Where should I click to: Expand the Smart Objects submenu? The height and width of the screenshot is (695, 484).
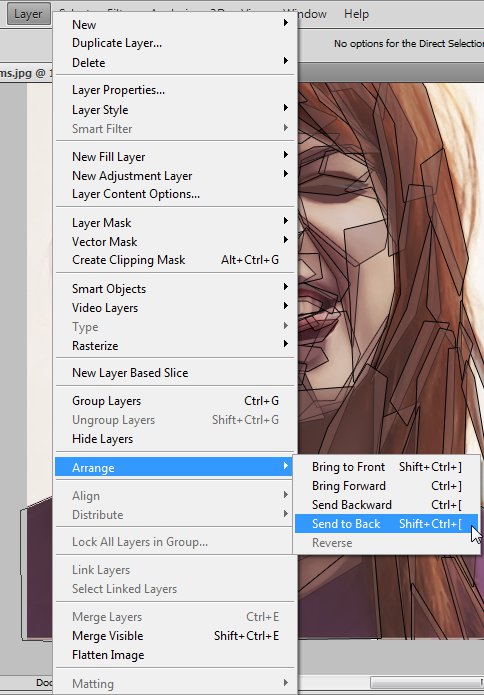(x=175, y=289)
